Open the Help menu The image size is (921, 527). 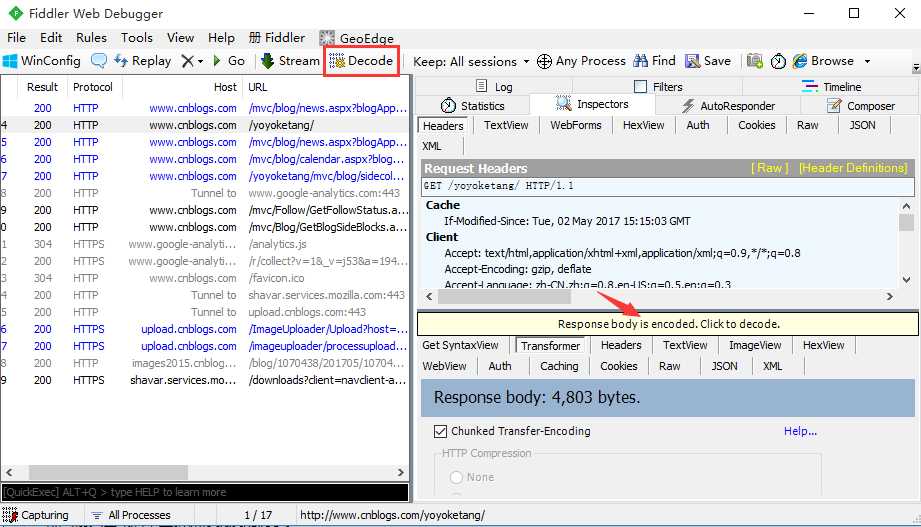point(221,38)
